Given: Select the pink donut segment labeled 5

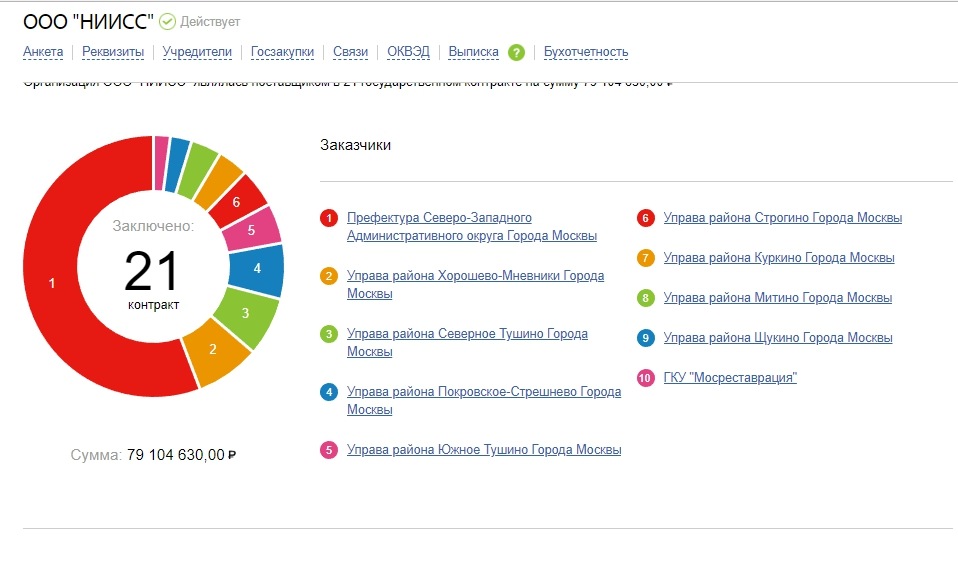Looking at the screenshot, I should [x=251, y=230].
